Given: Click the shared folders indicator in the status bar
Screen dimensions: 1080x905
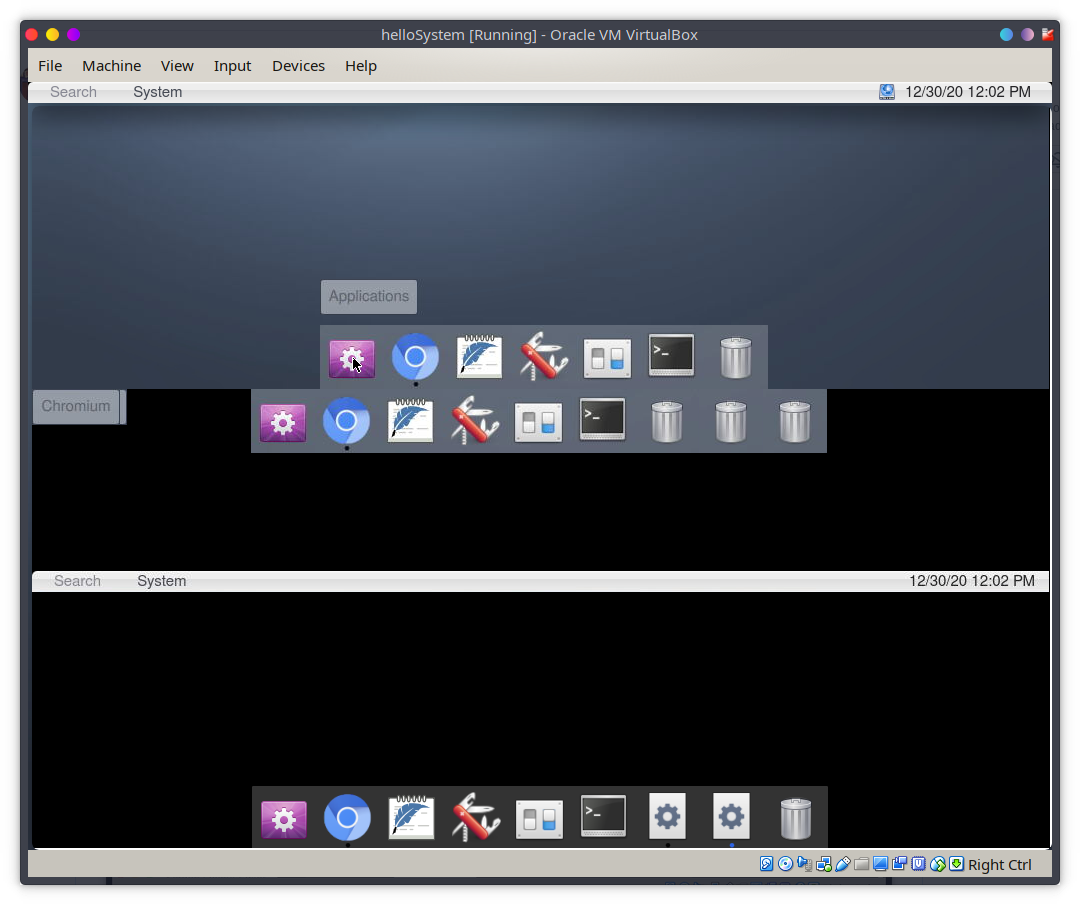Looking at the screenshot, I should [862, 864].
